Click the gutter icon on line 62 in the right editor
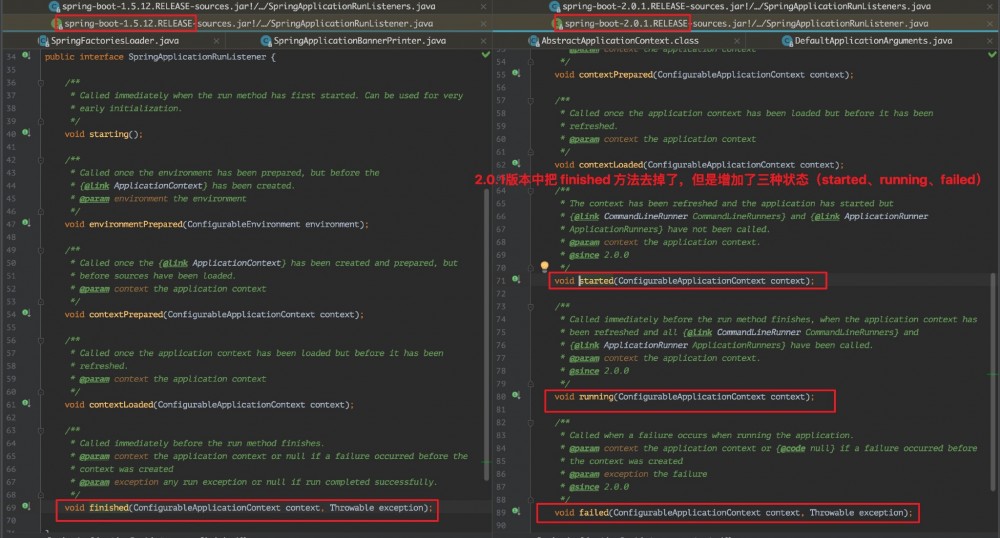 point(516,164)
